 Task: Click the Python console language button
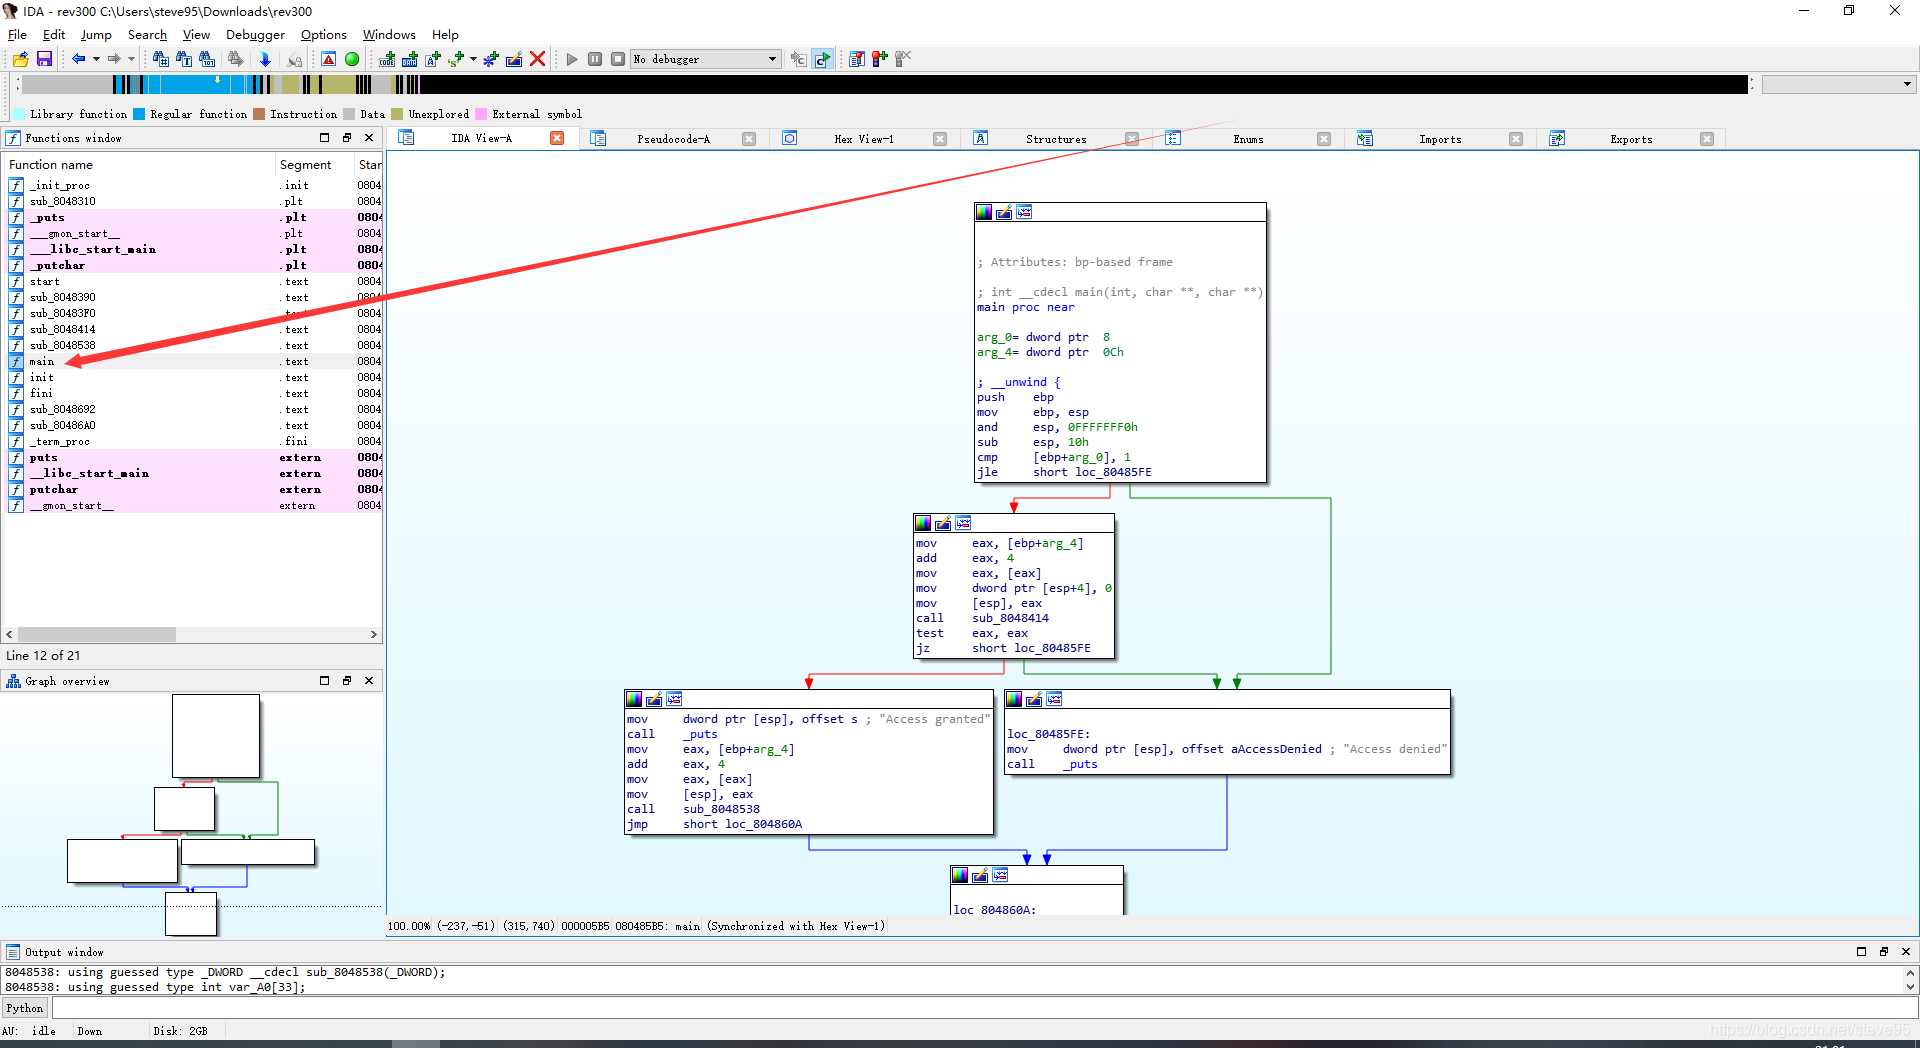tap(25, 1008)
